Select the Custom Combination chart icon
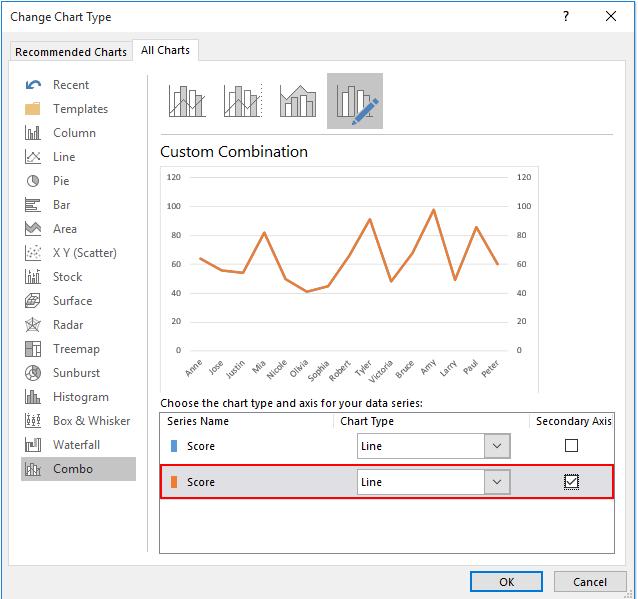This screenshot has width=638, height=599. (355, 101)
